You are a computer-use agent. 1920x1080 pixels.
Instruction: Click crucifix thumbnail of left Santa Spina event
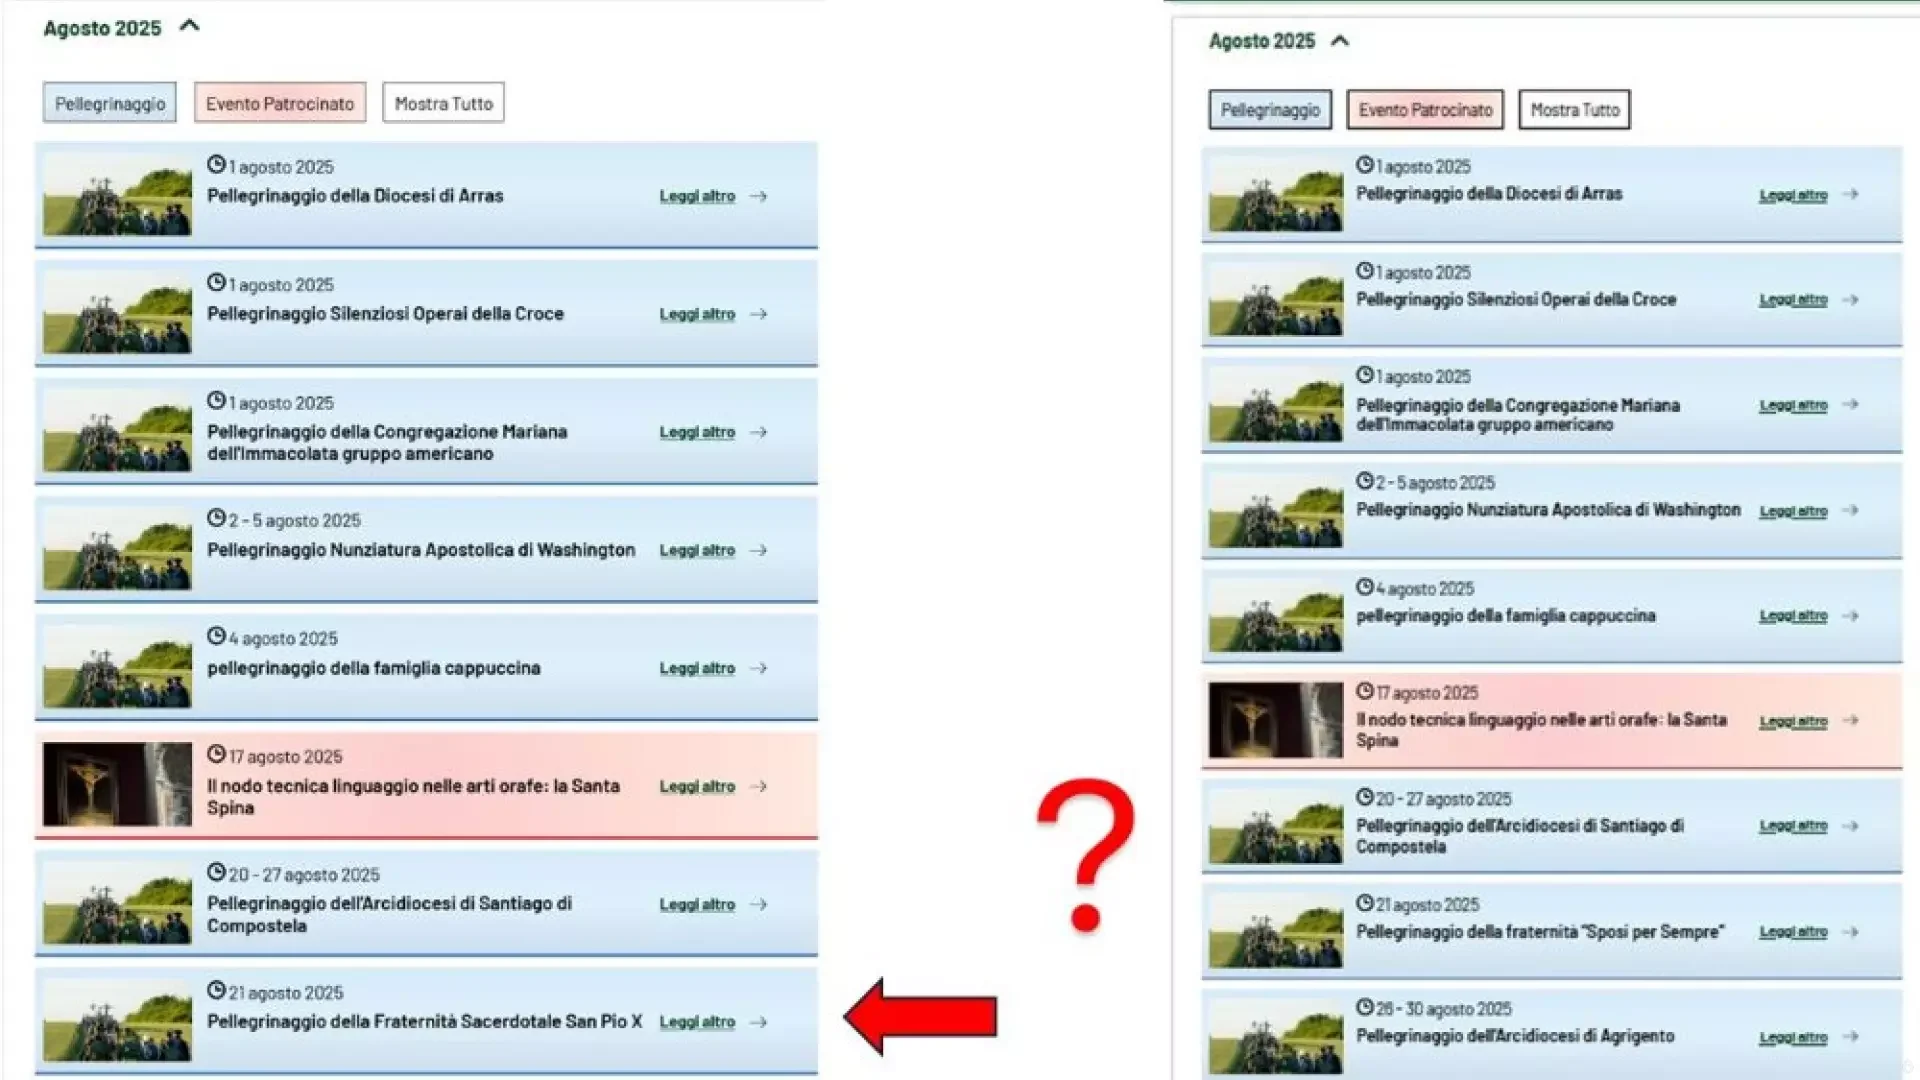117,785
